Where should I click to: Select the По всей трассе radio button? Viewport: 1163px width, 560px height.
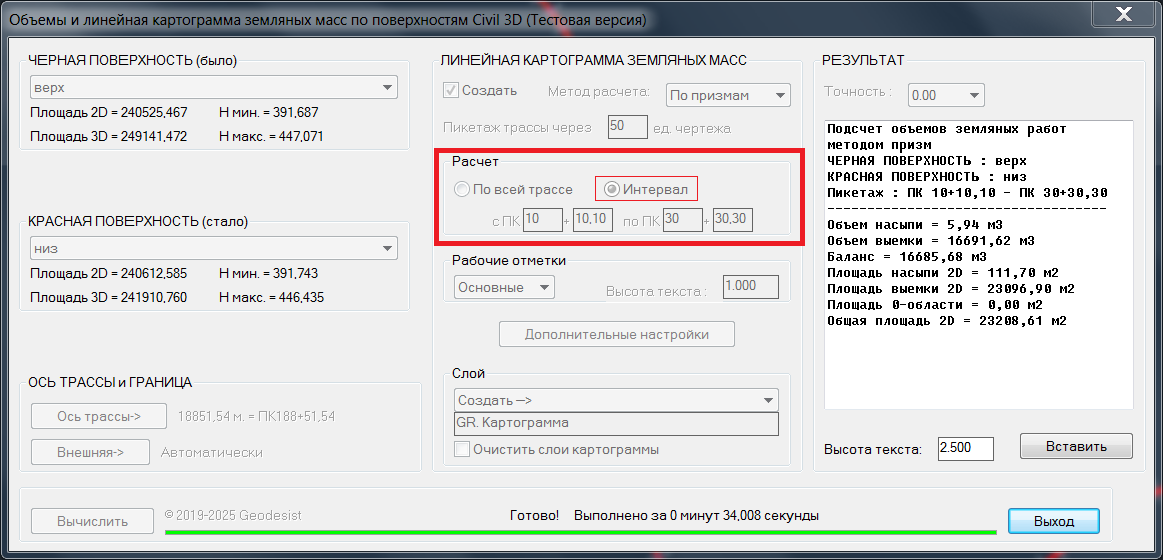(462, 189)
